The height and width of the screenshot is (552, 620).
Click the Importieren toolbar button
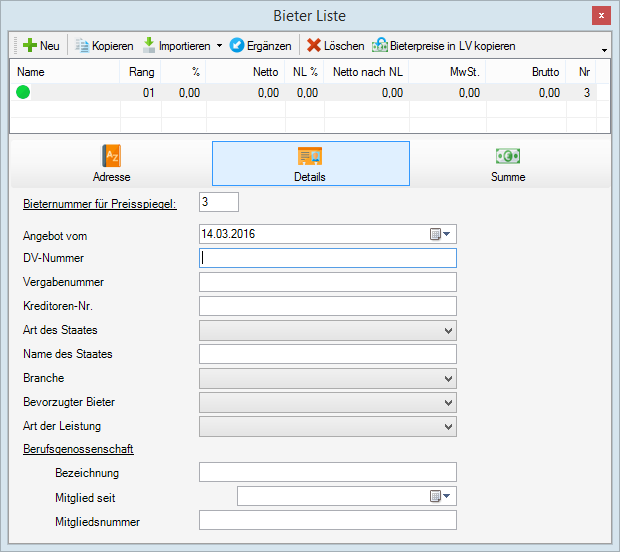click(176, 45)
